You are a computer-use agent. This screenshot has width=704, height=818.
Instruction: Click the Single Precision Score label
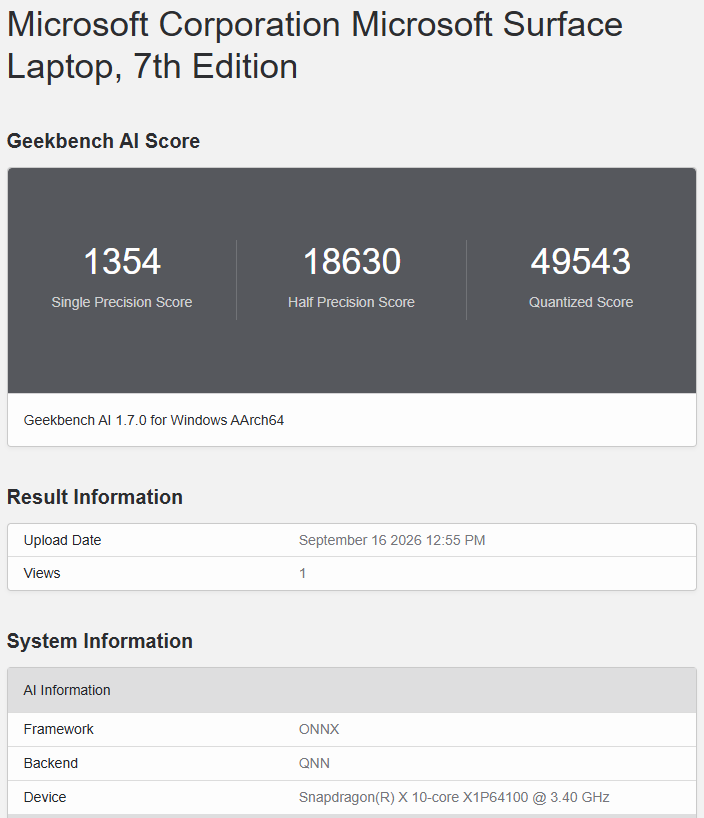pyautogui.click(x=122, y=302)
